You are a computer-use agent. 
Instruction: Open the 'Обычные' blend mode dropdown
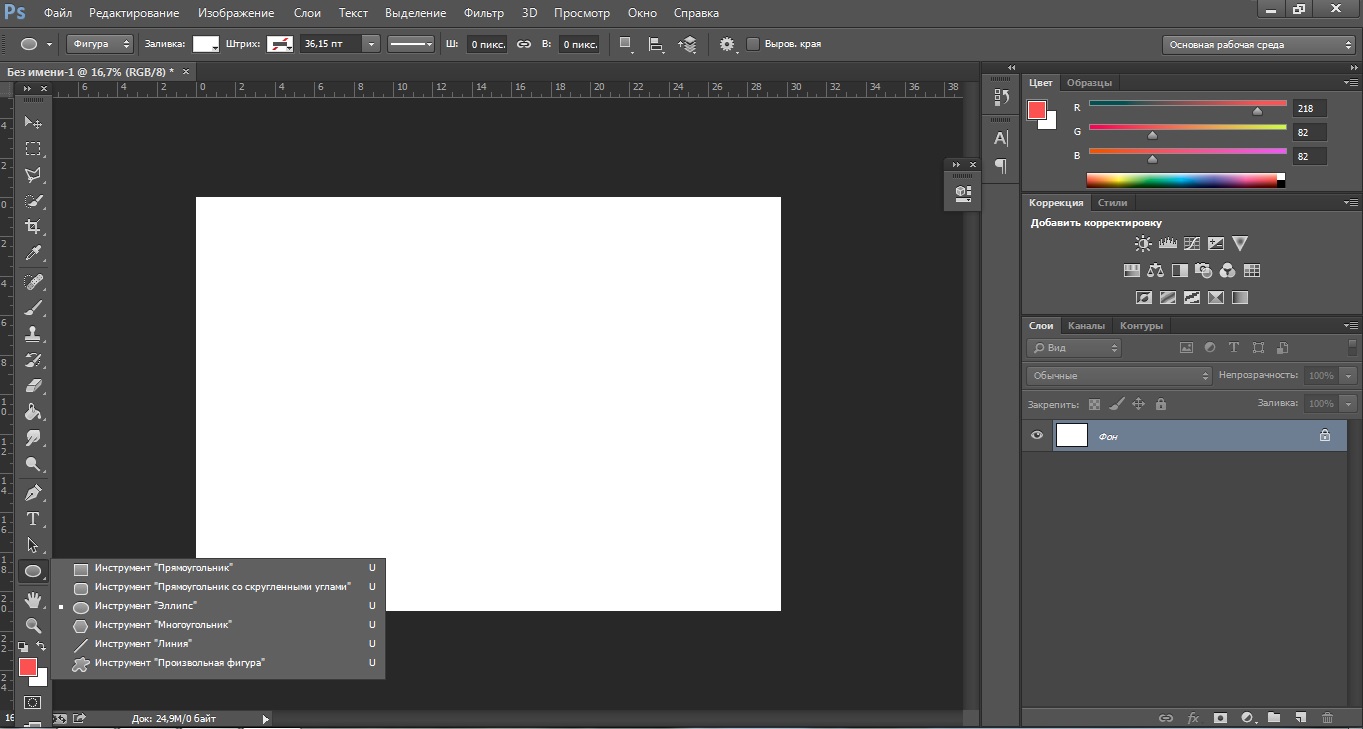coord(1118,376)
